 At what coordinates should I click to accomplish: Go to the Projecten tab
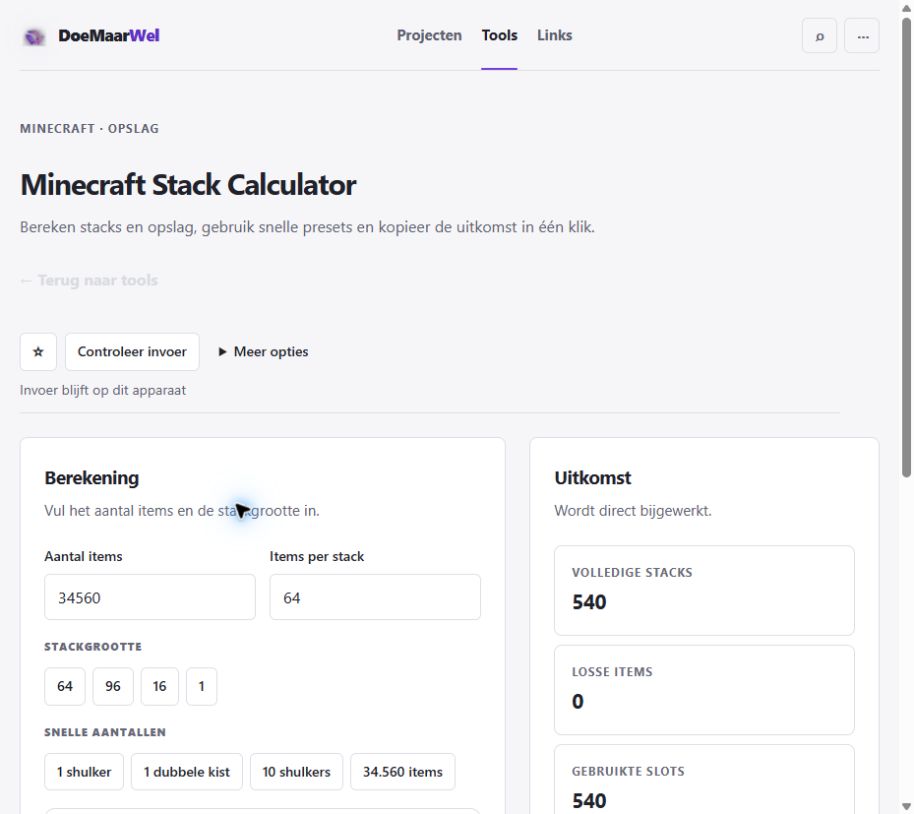tap(429, 36)
